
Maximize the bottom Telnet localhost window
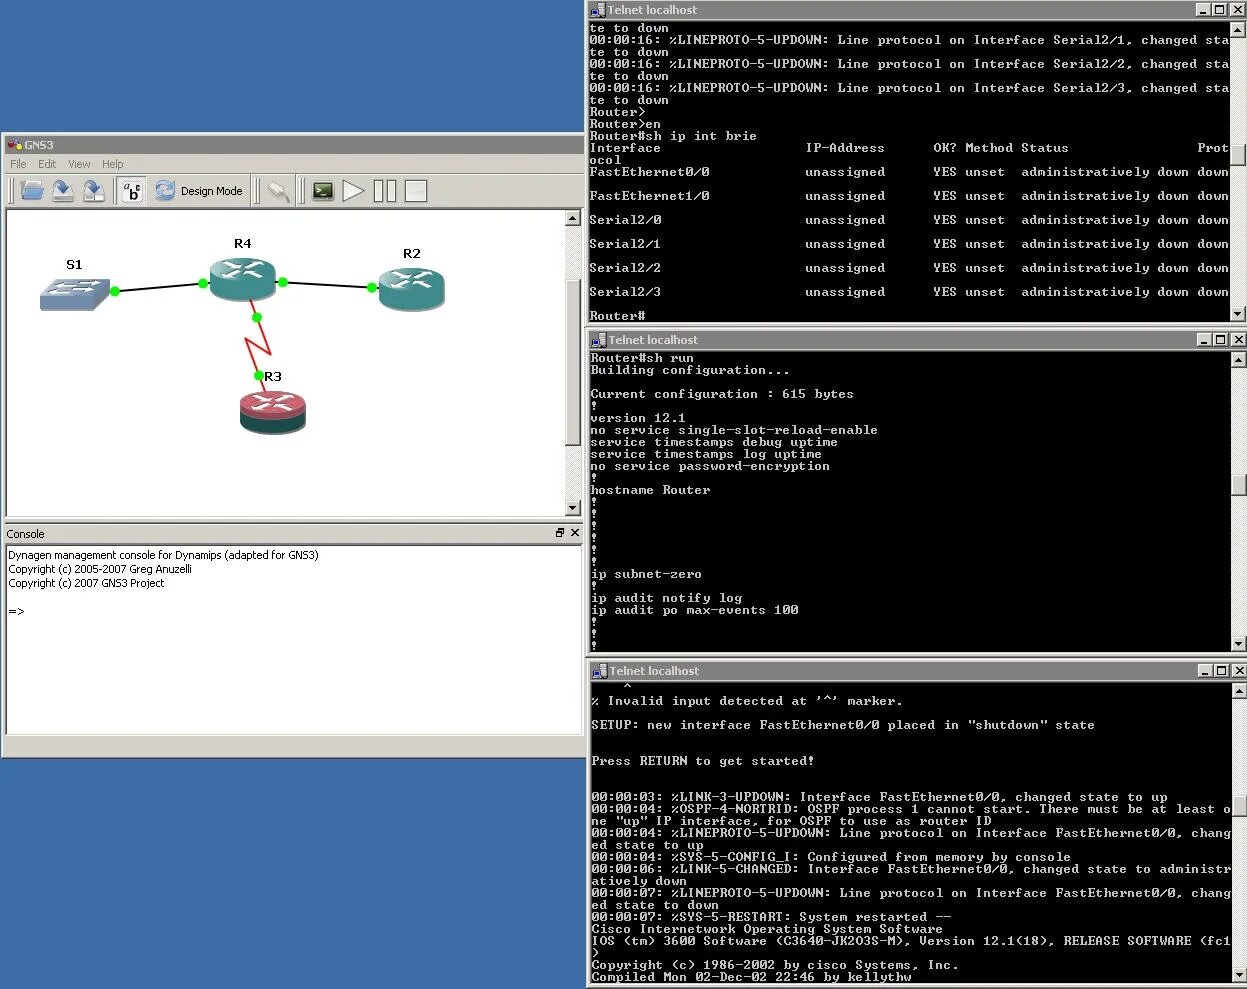pos(1221,671)
